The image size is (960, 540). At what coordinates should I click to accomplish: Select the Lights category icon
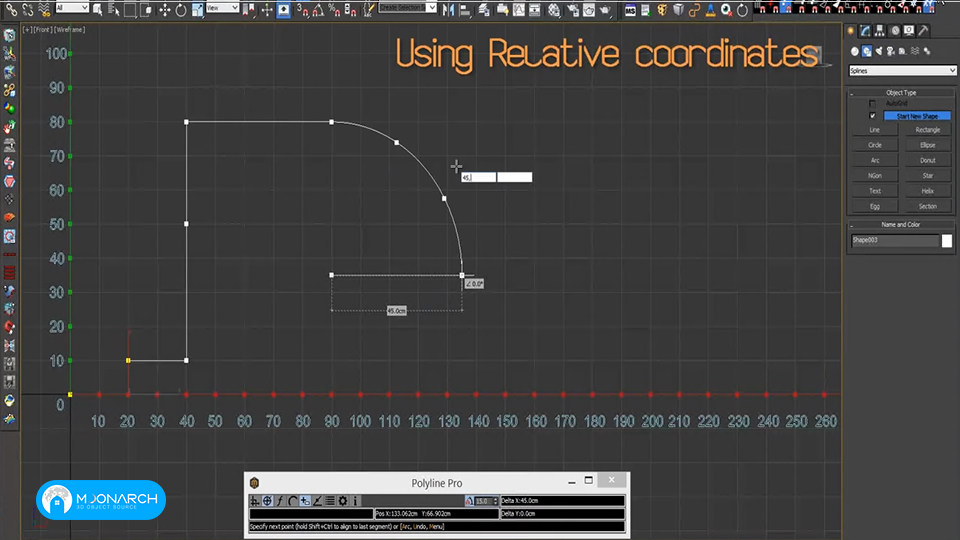[x=879, y=51]
